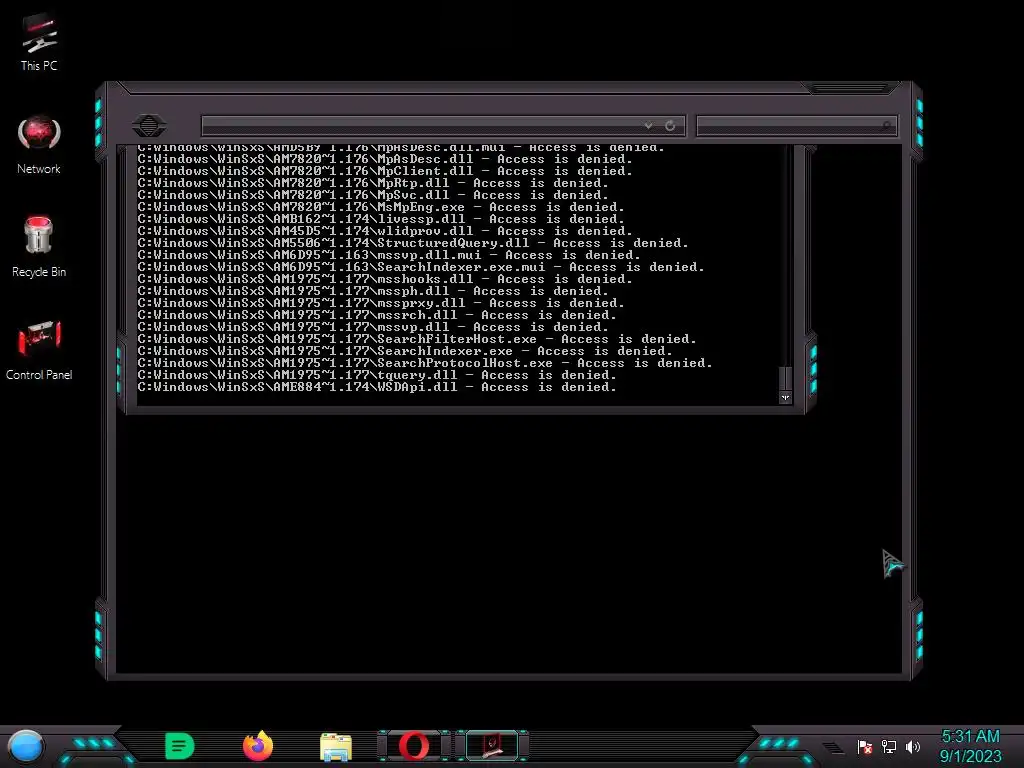Click the MpClient.dll line in console
The image size is (1024, 768).
coord(385,171)
